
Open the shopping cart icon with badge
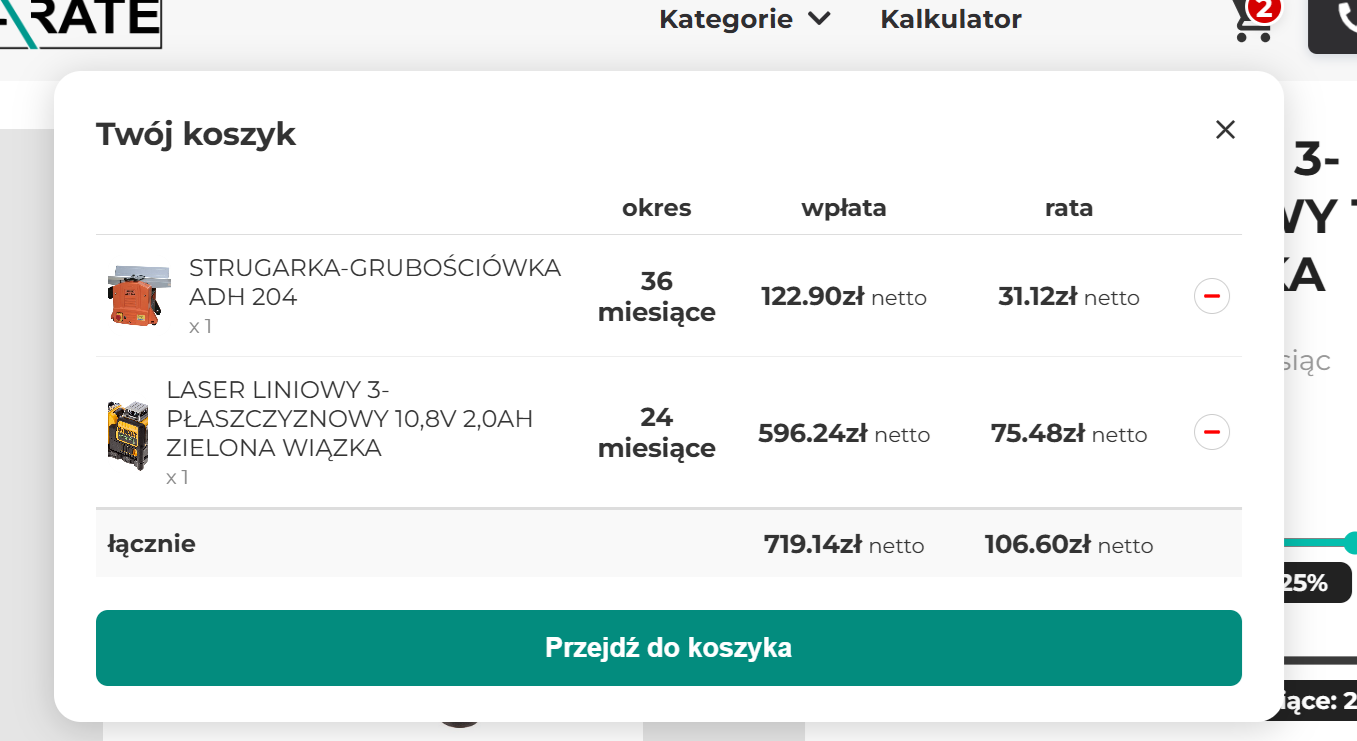pos(1251,22)
